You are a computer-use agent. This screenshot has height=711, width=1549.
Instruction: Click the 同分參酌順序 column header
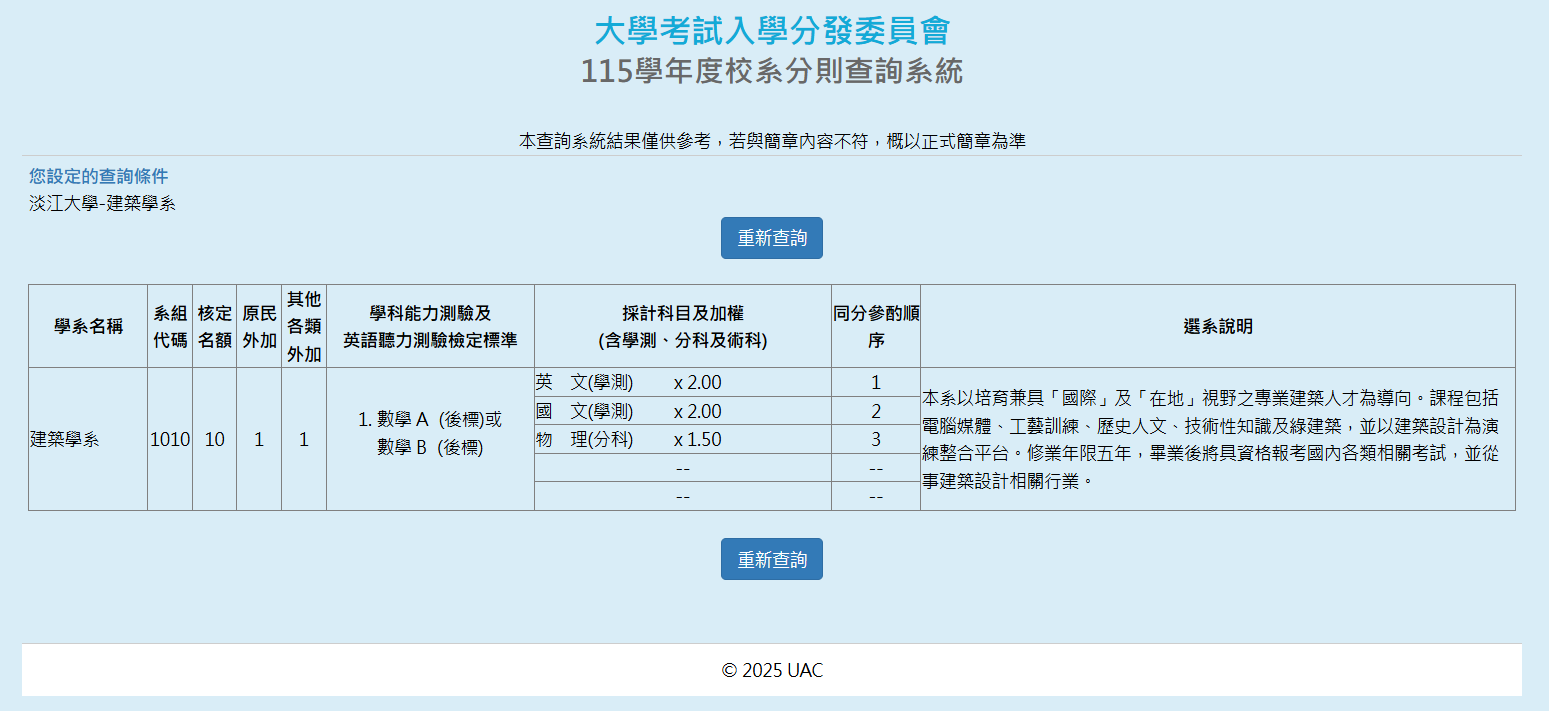click(876, 326)
